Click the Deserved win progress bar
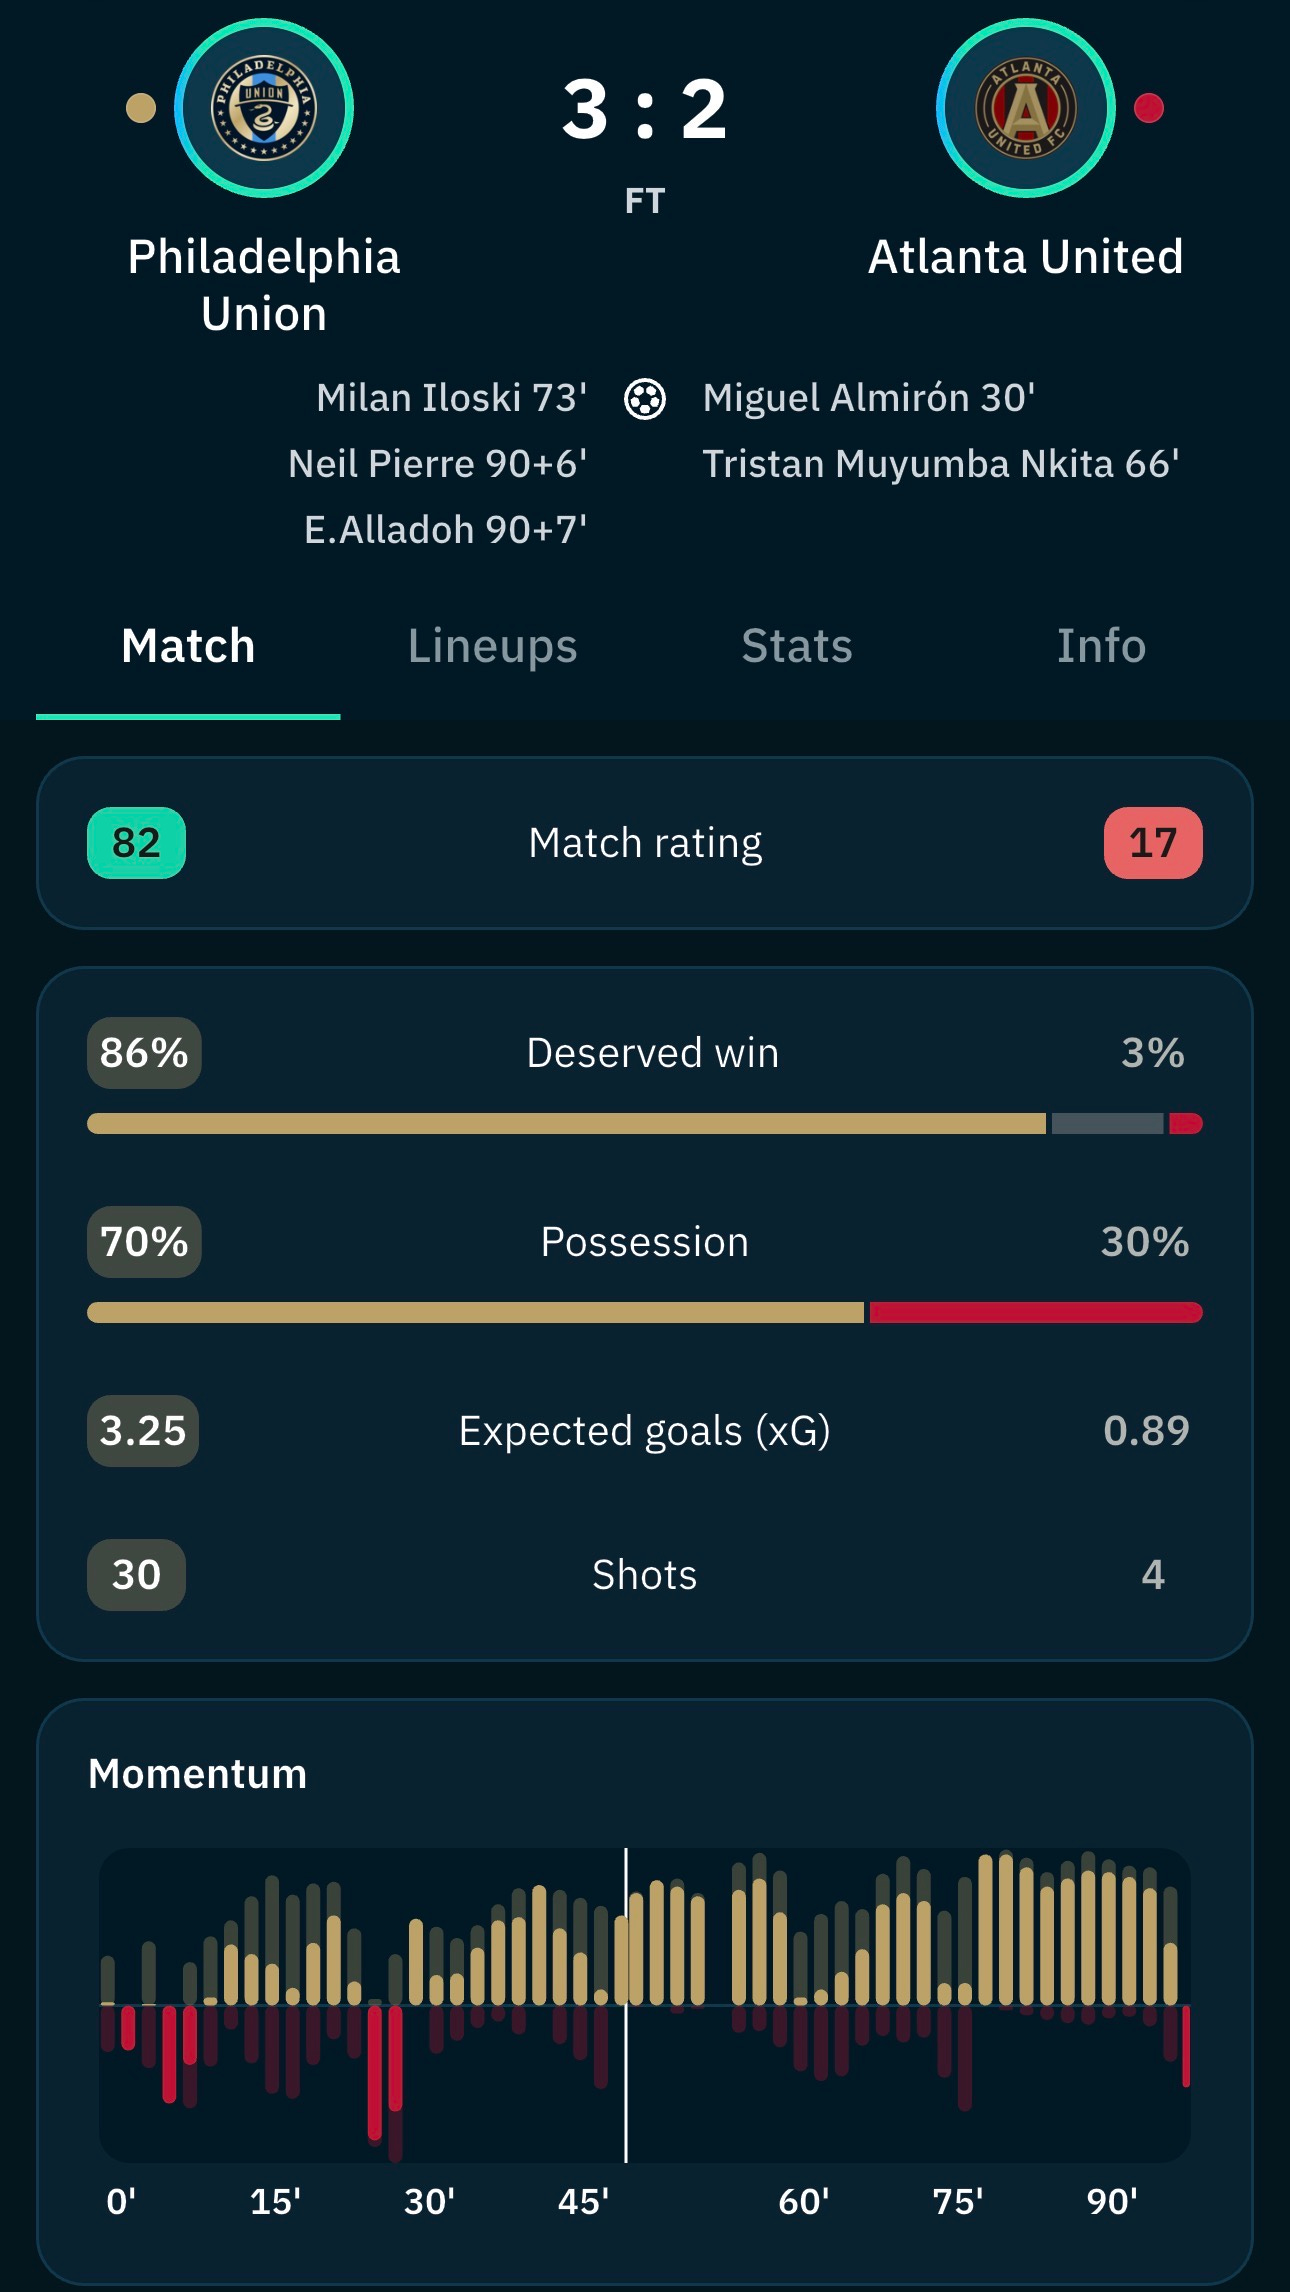Image resolution: width=1290 pixels, height=2292 pixels. (x=645, y=1124)
